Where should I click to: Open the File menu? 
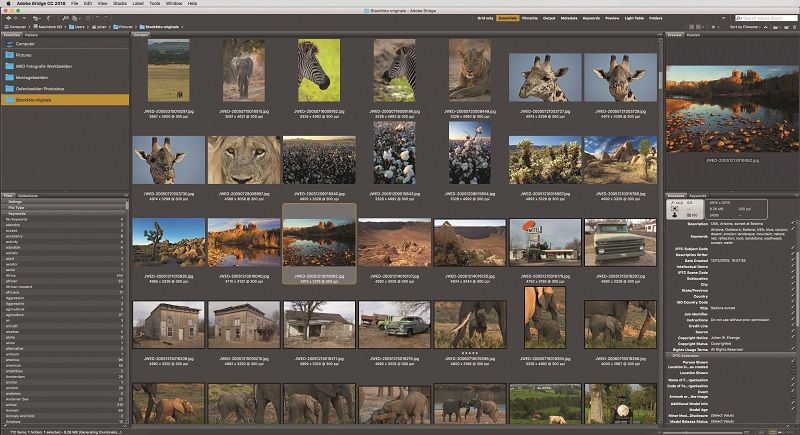74,3
